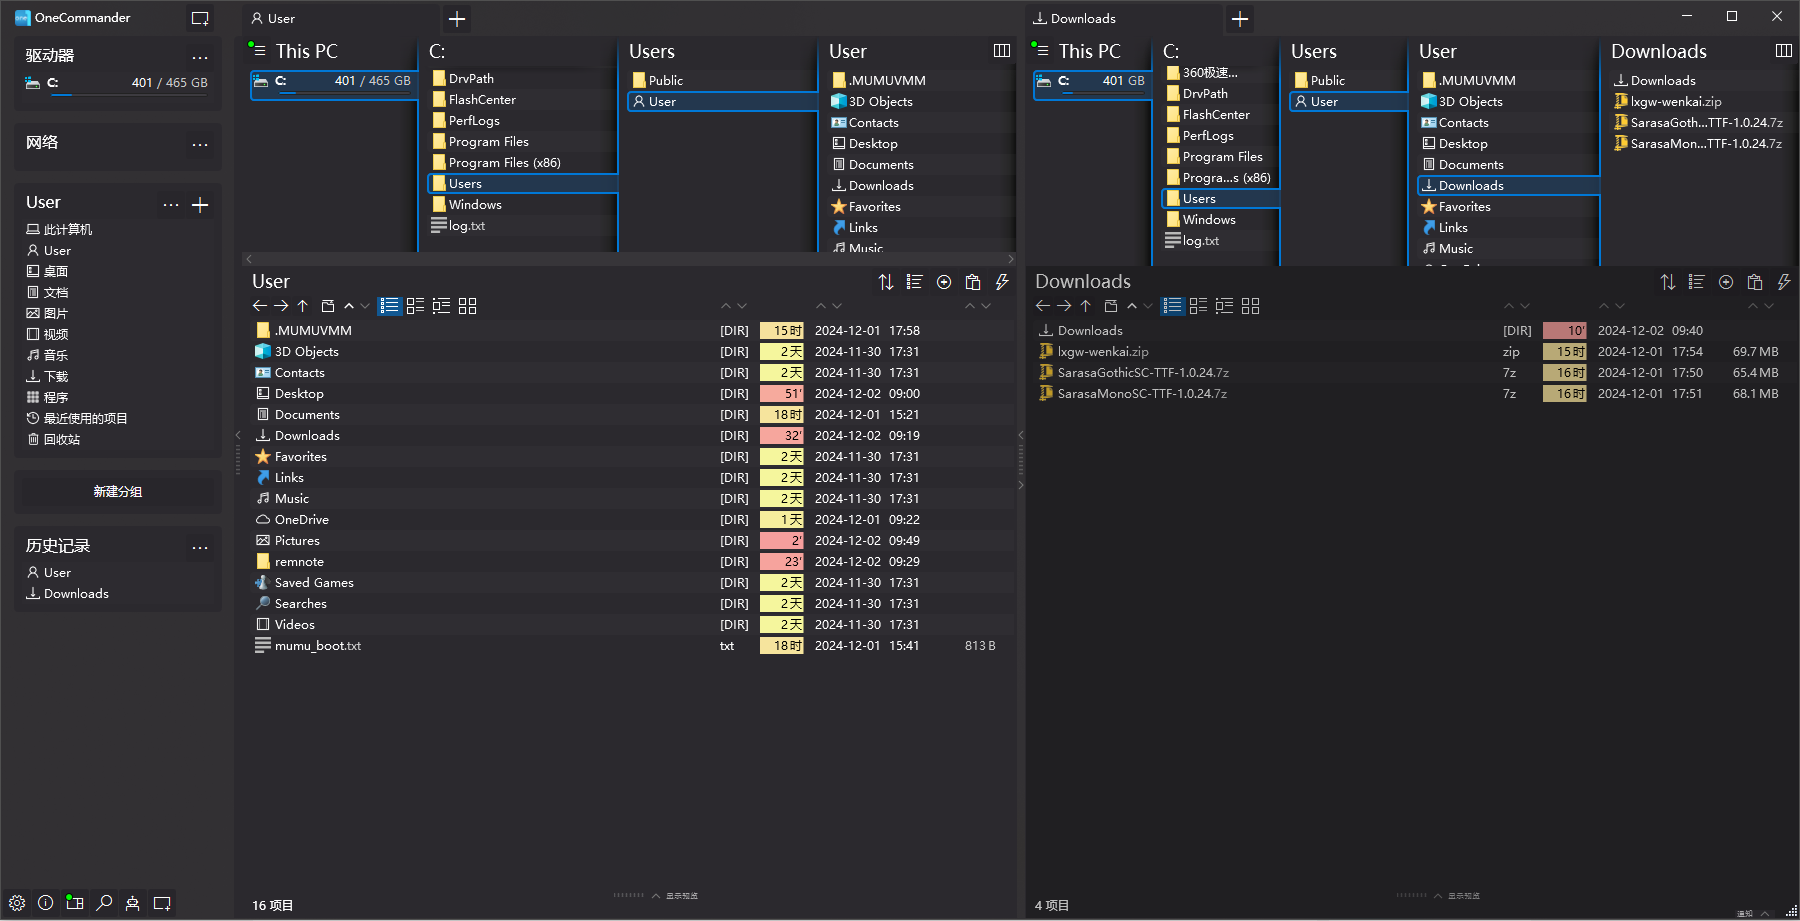This screenshot has height=921, width=1800.
Task: Open the robot automation icon
Action: point(133,903)
